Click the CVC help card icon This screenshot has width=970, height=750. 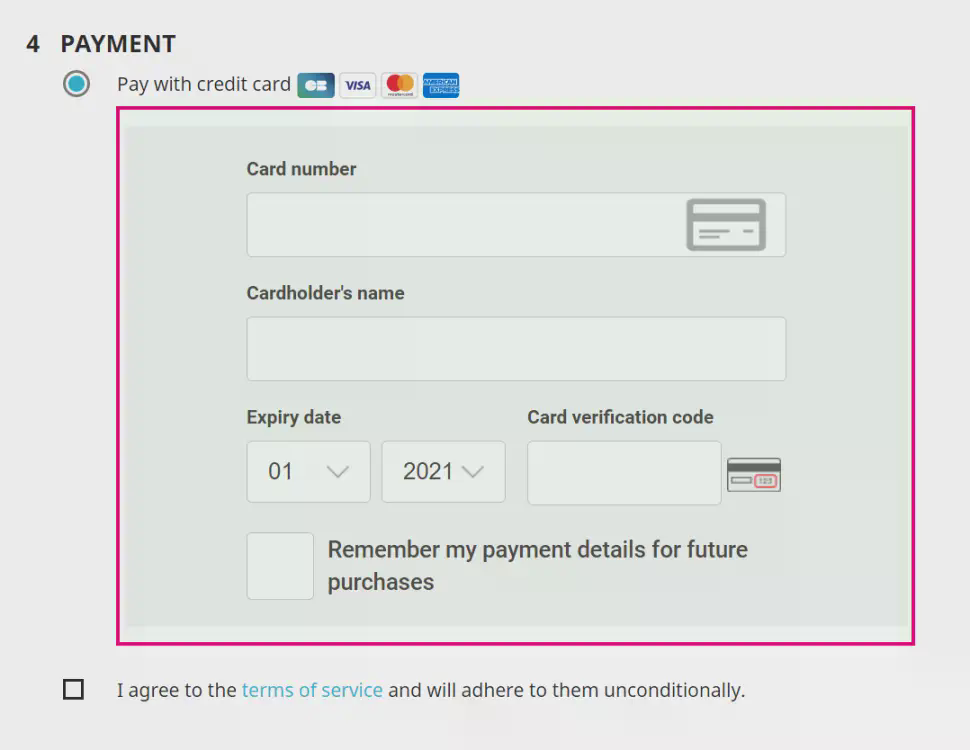[x=753, y=475]
